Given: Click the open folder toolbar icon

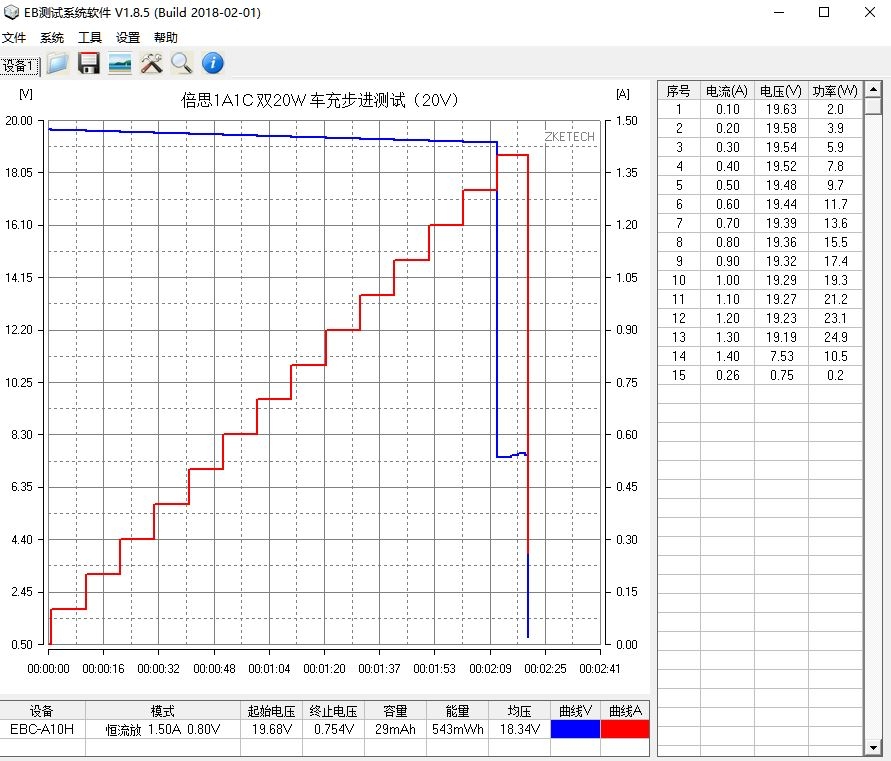Looking at the screenshot, I should (57, 64).
